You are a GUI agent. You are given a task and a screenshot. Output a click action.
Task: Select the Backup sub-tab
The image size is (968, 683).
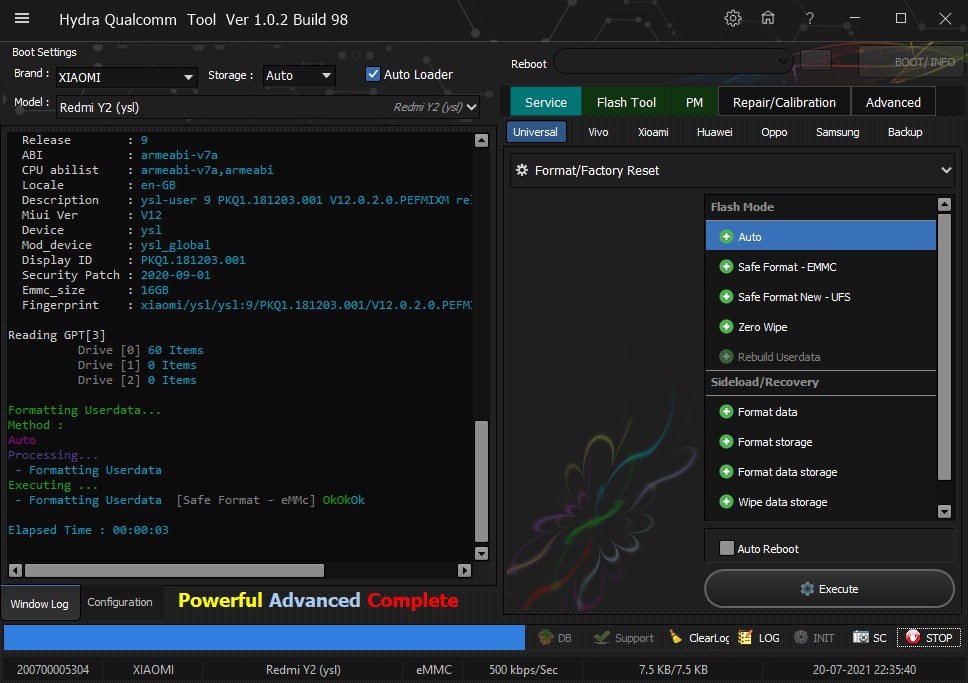(x=904, y=132)
